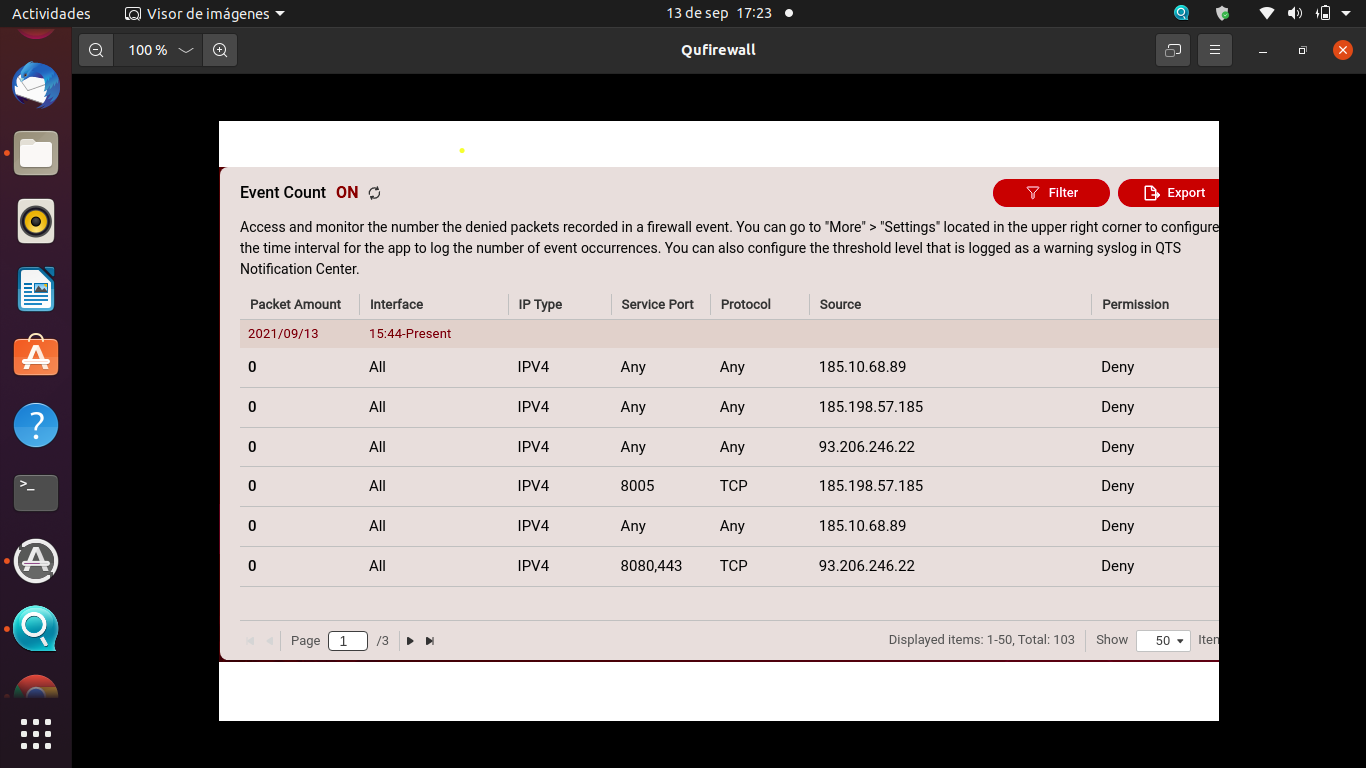
Task: Click the gallery view toggle icon
Action: pyautogui.click(x=1173, y=50)
